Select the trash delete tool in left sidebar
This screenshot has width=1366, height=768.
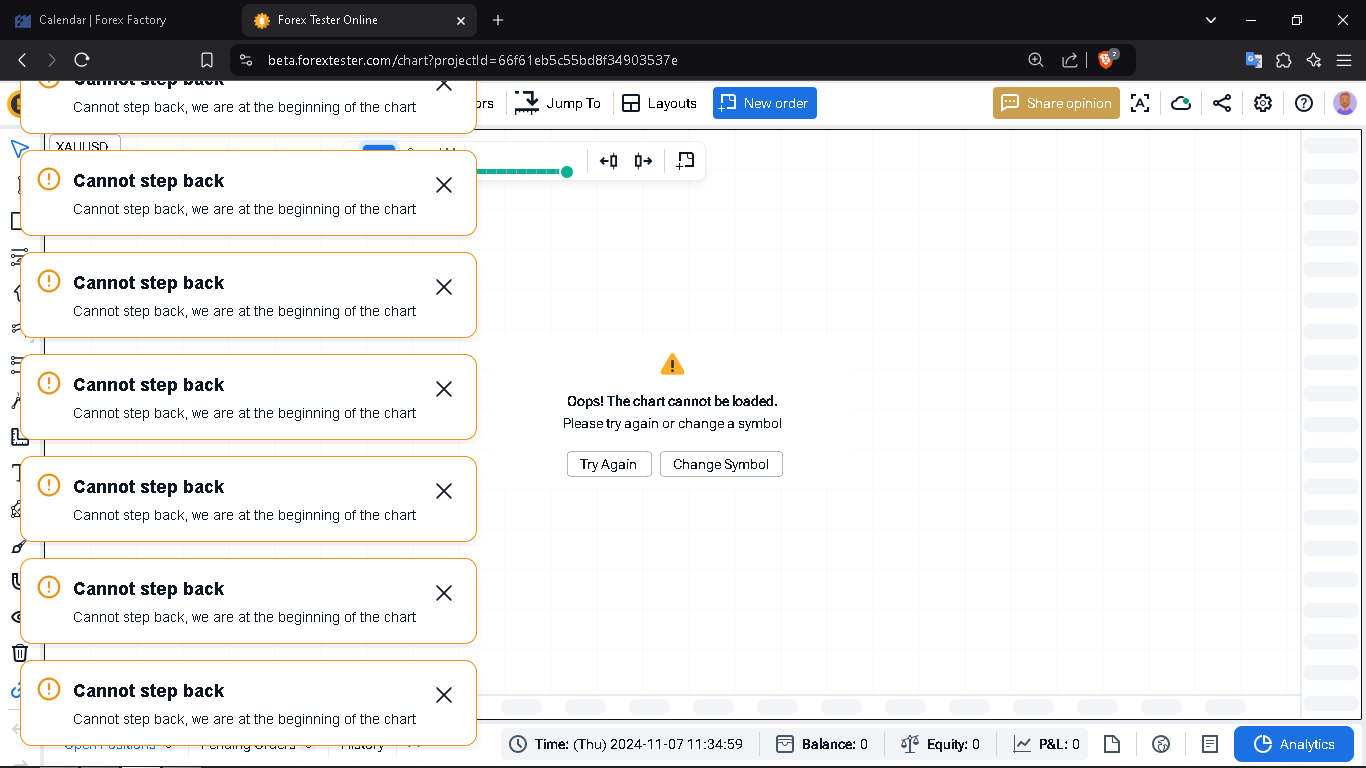click(x=19, y=653)
